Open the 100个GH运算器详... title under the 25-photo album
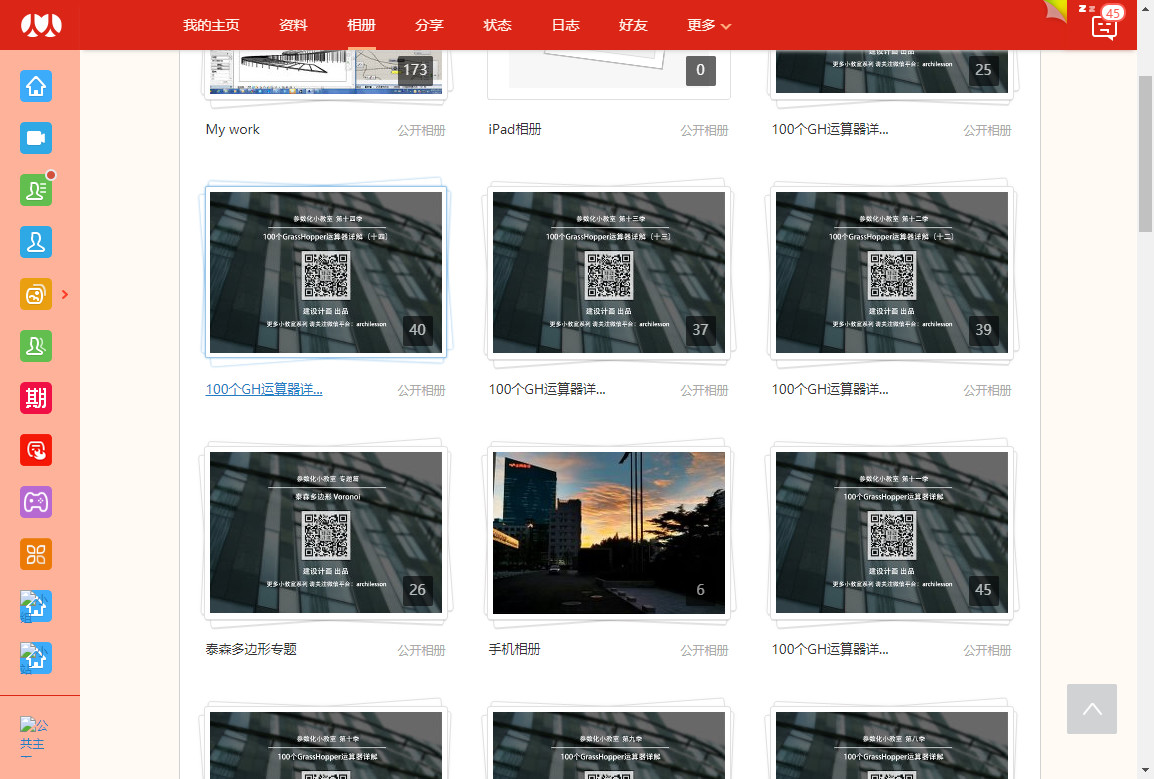Screen dimensions: 1154x779 830,130
